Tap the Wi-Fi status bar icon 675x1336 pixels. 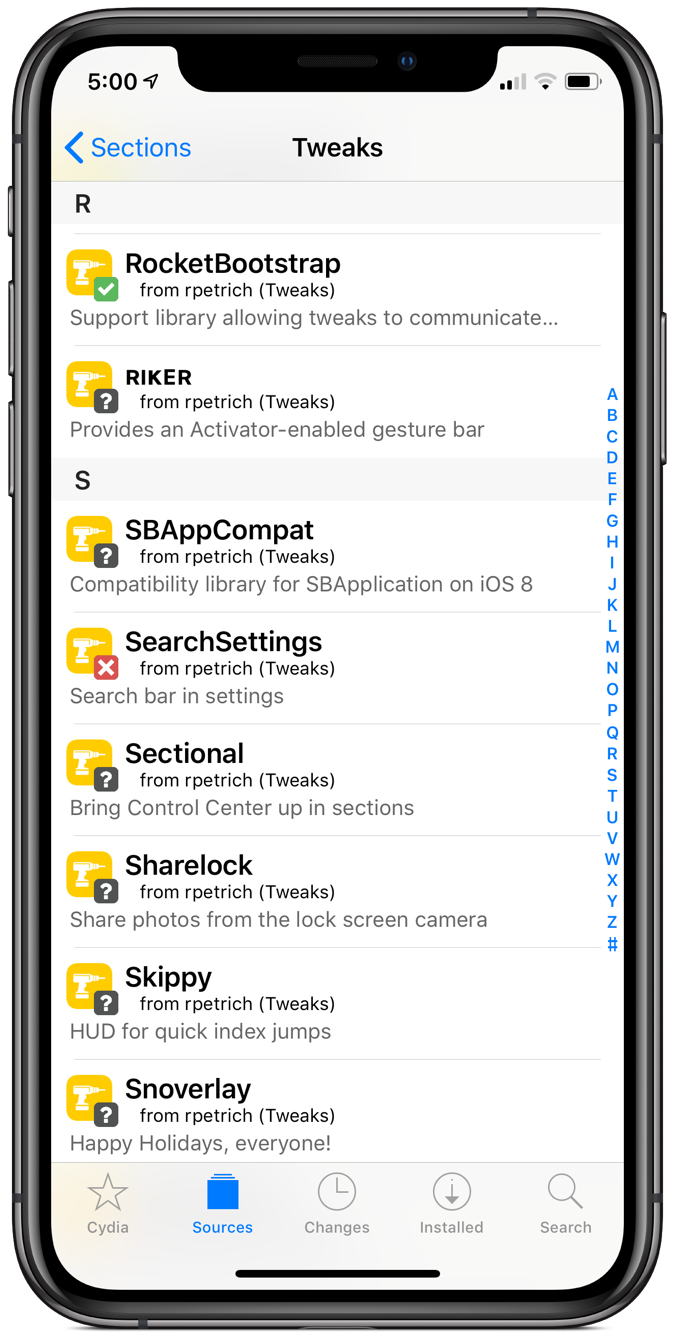point(545,82)
